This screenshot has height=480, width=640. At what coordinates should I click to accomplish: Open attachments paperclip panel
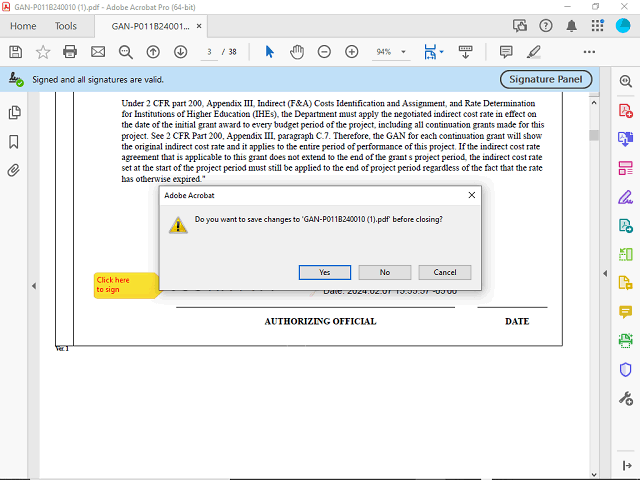pyautogui.click(x=13, y=170)
